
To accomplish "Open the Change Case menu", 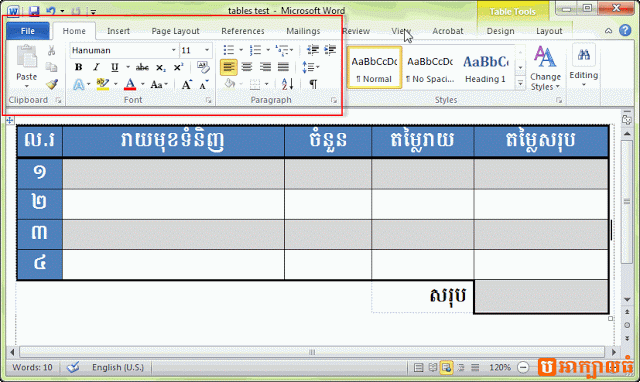I will tap(159, 84).
